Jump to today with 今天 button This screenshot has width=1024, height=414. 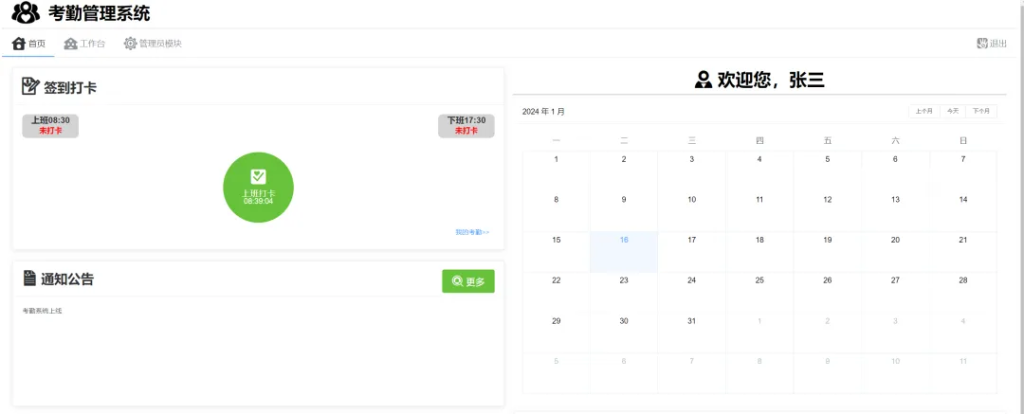tap(953, 111)
